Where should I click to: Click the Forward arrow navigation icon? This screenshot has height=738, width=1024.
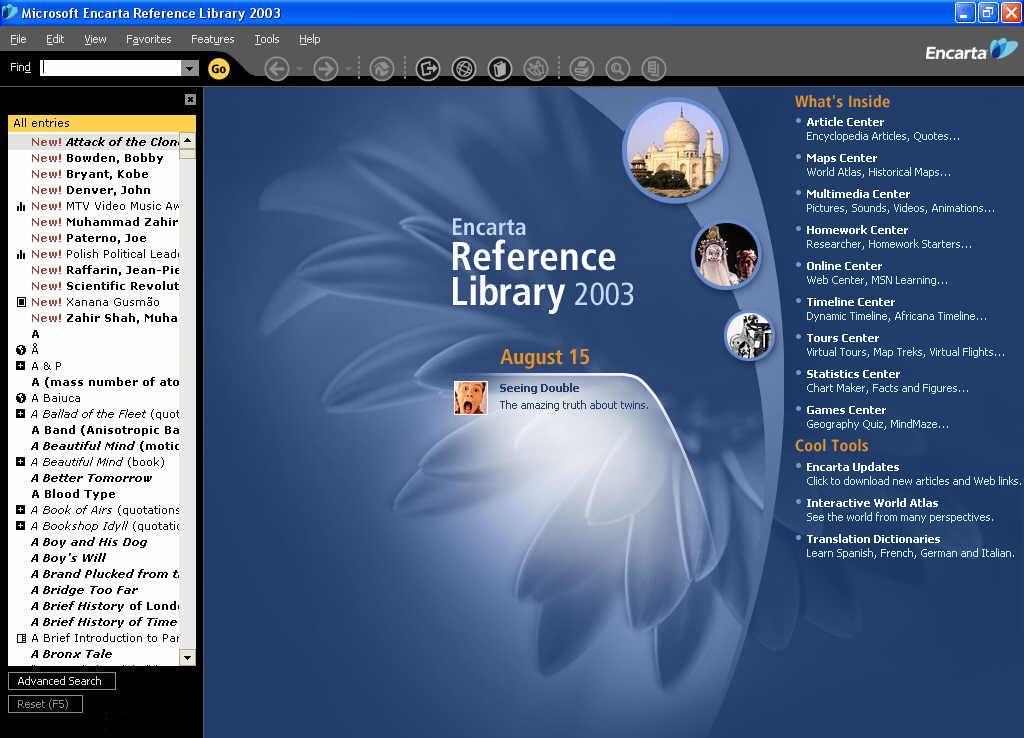325,68
